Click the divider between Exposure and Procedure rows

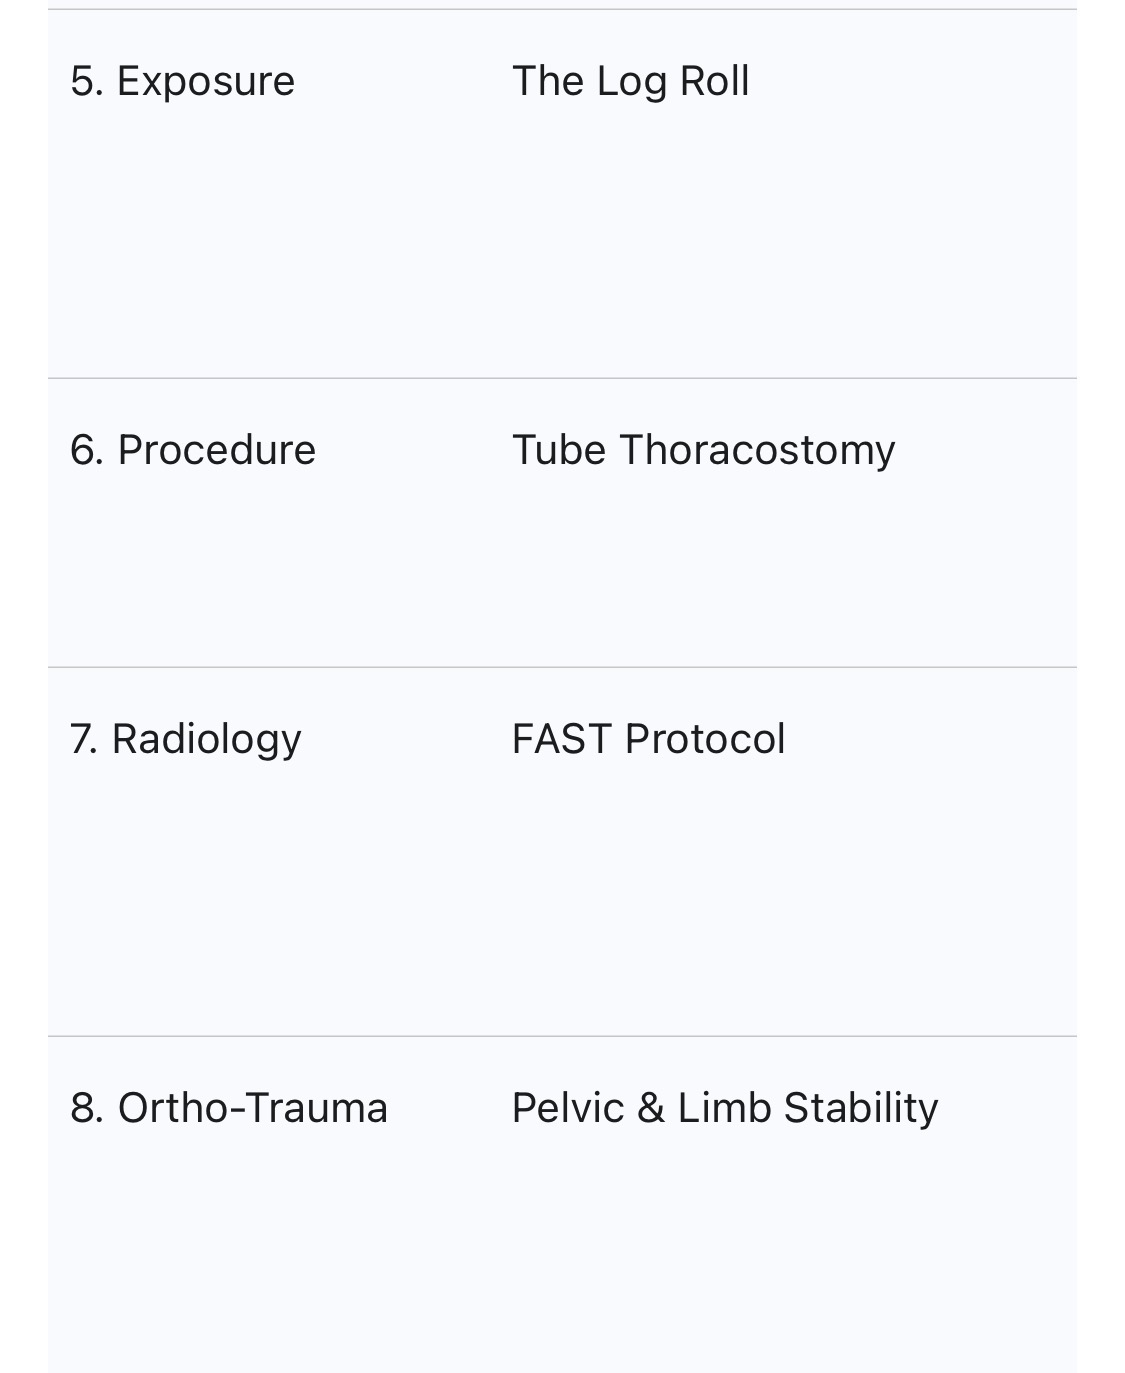(562, 378)
